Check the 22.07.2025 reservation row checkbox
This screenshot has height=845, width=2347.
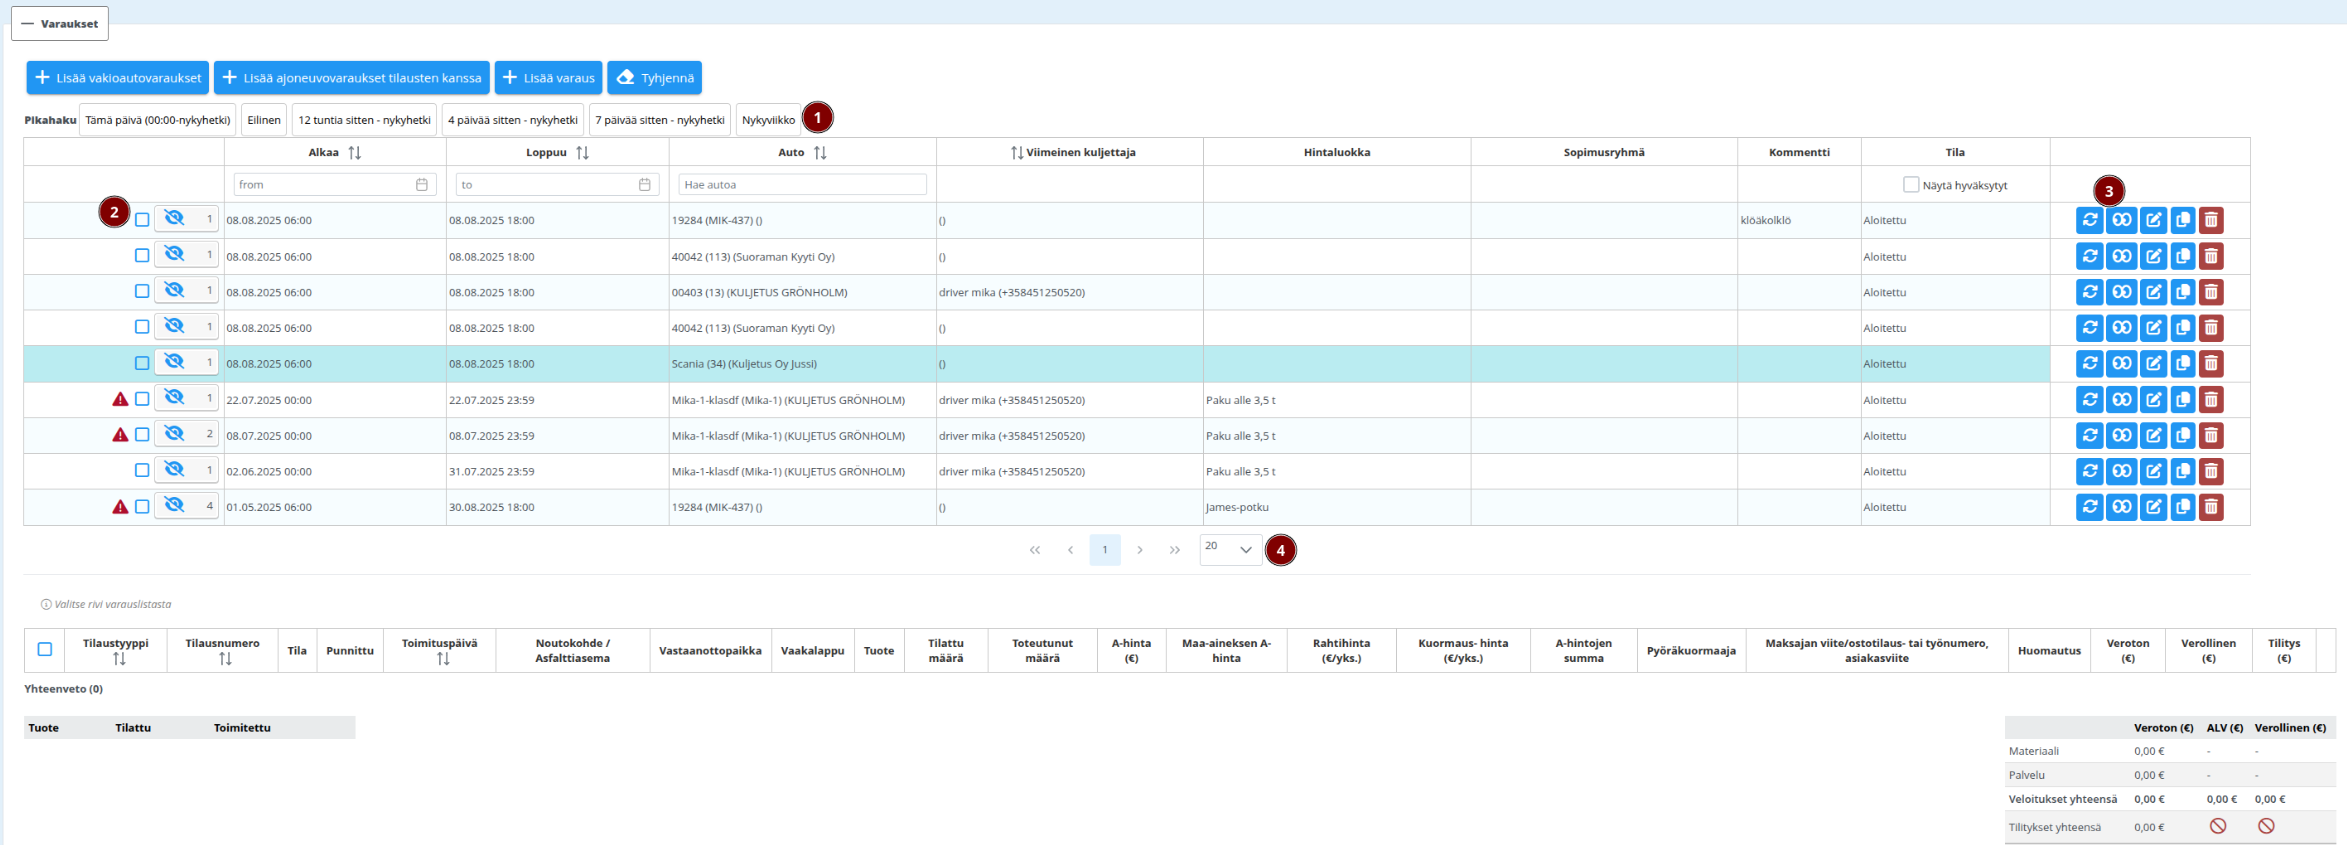pos(142,400)
